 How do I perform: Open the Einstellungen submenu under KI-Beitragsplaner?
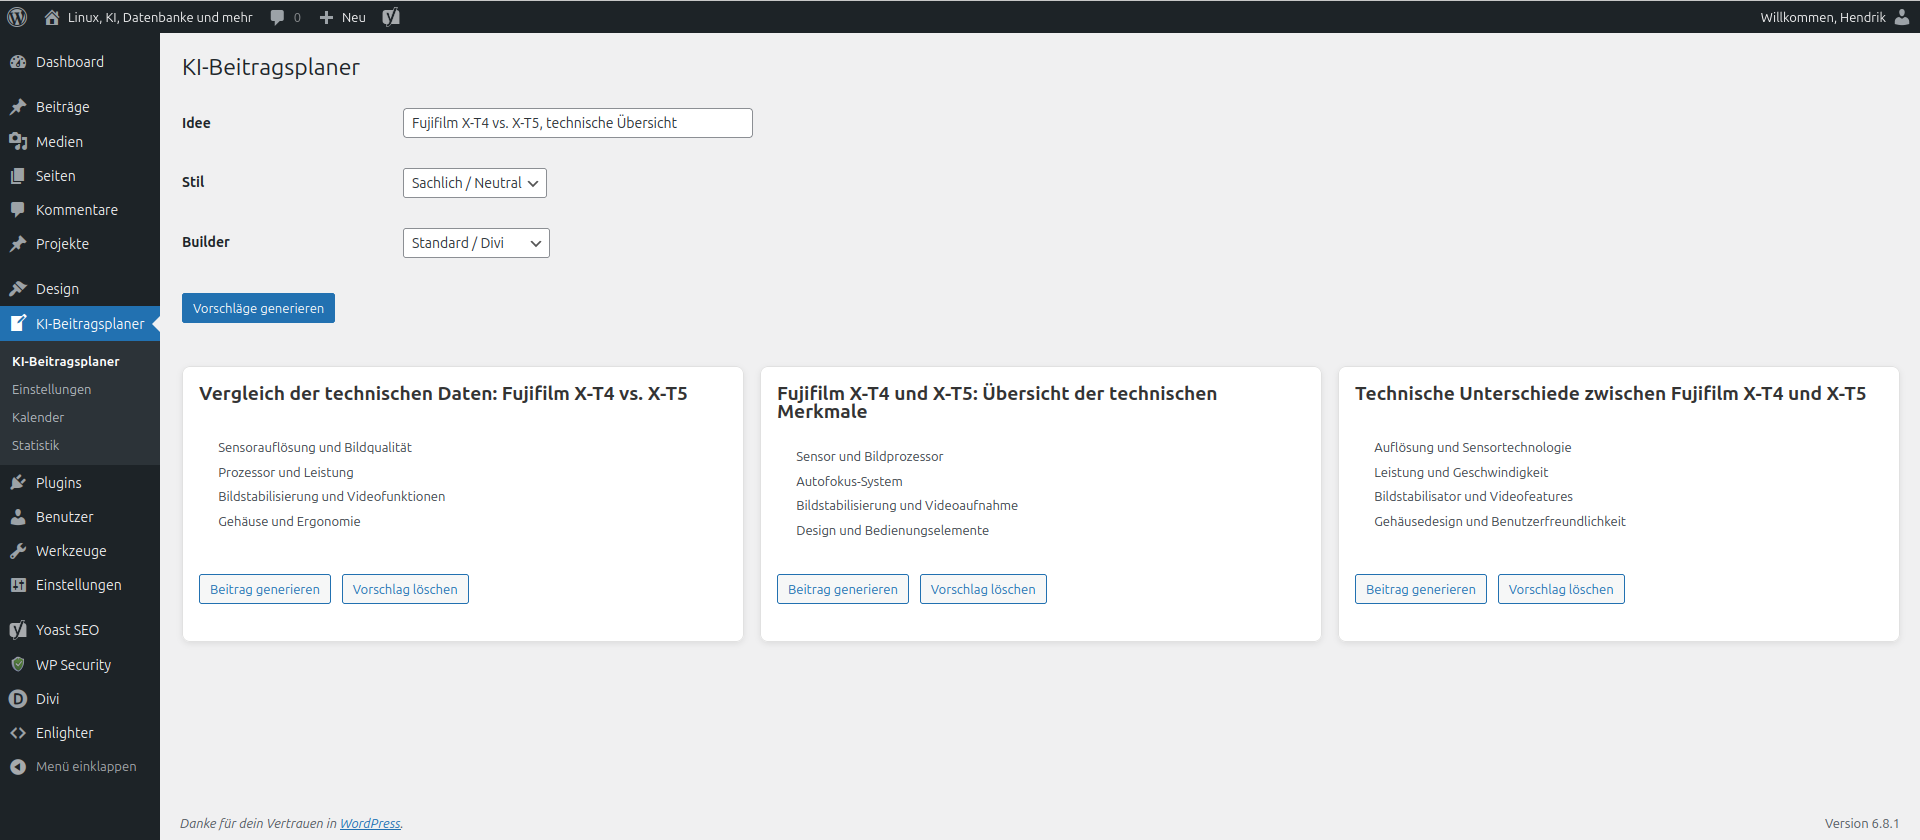51,390
